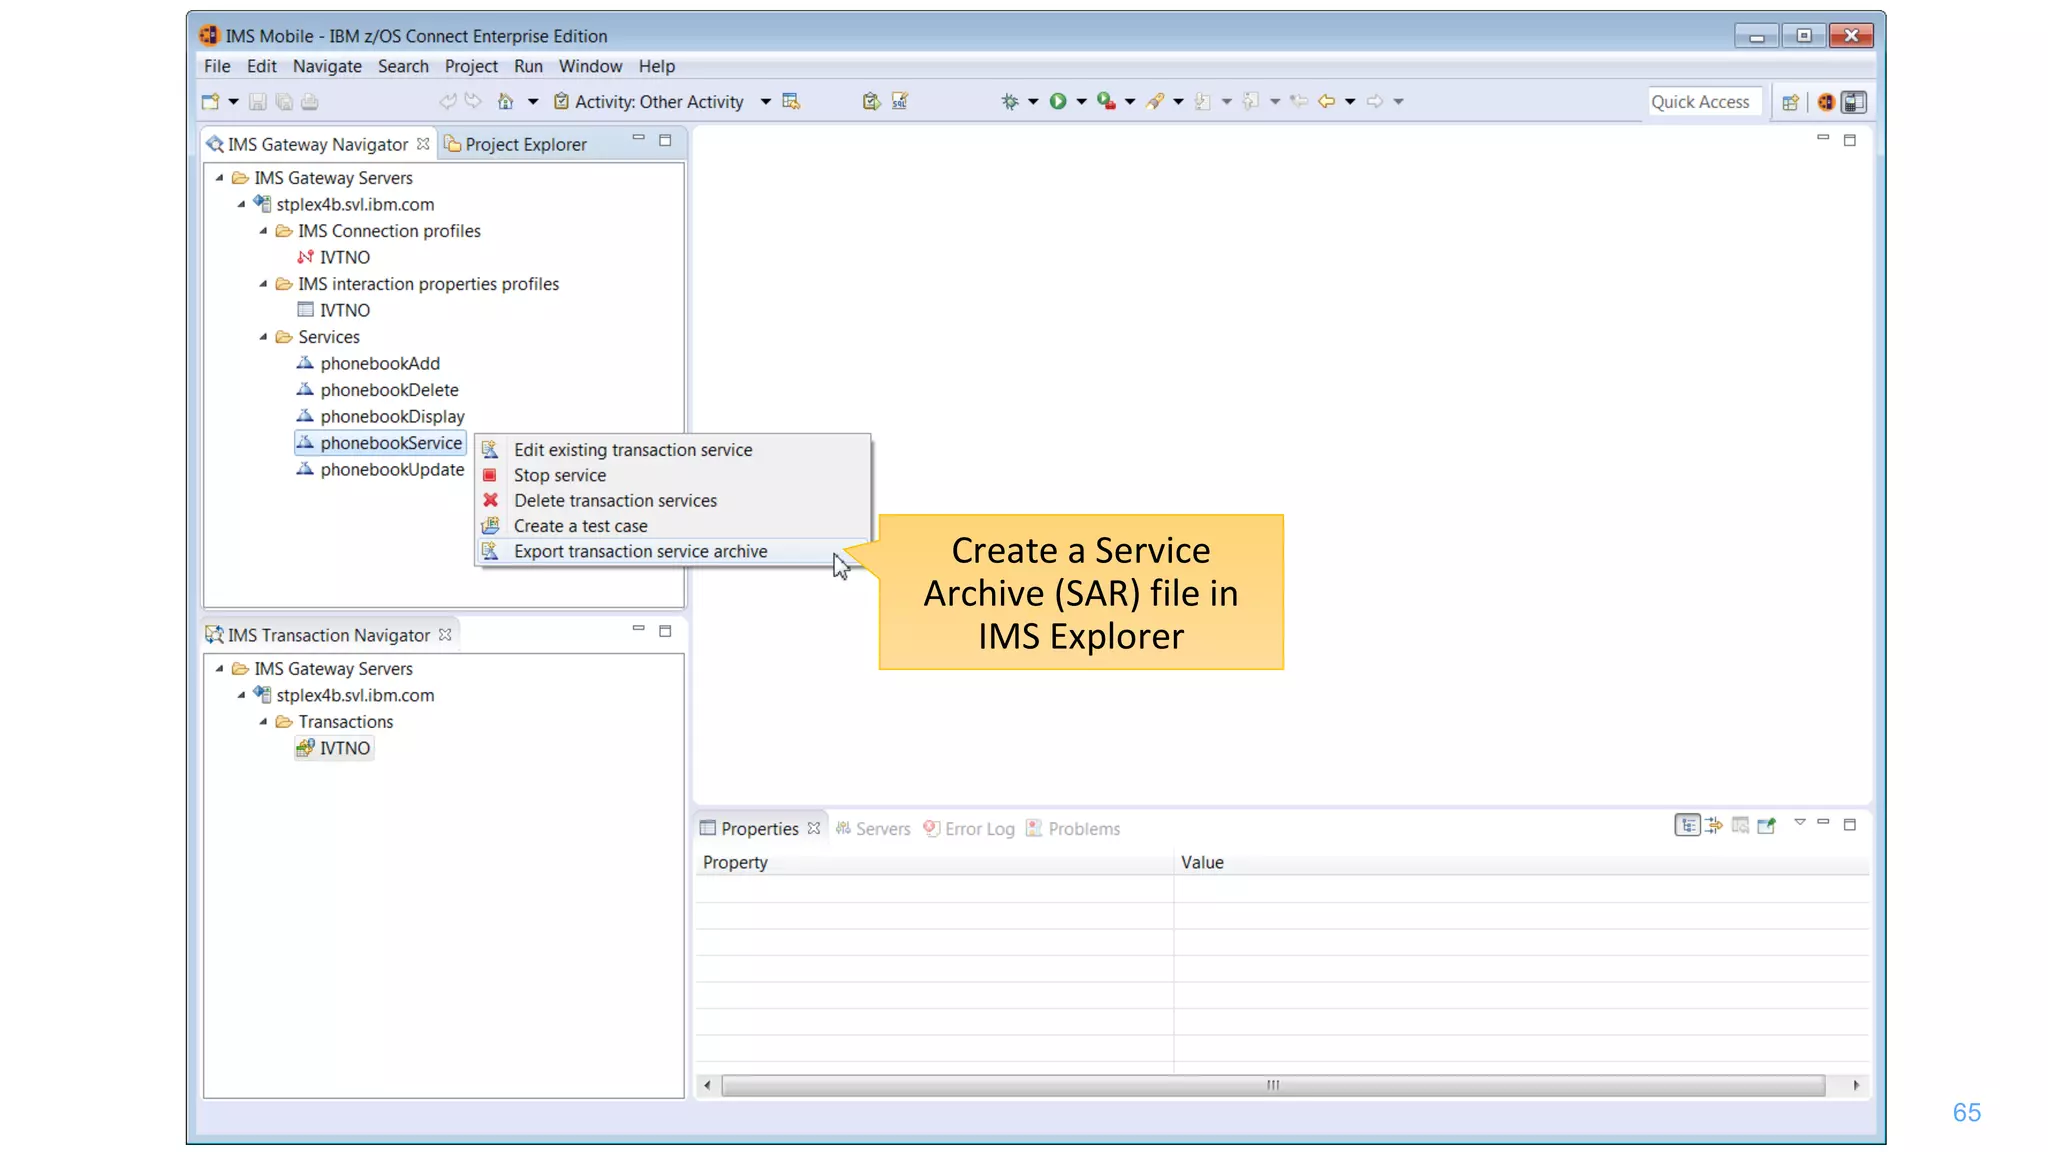Toggle Pin to Selection in Properties view
This screenshot has width=2048, height=1152.
1767,825
